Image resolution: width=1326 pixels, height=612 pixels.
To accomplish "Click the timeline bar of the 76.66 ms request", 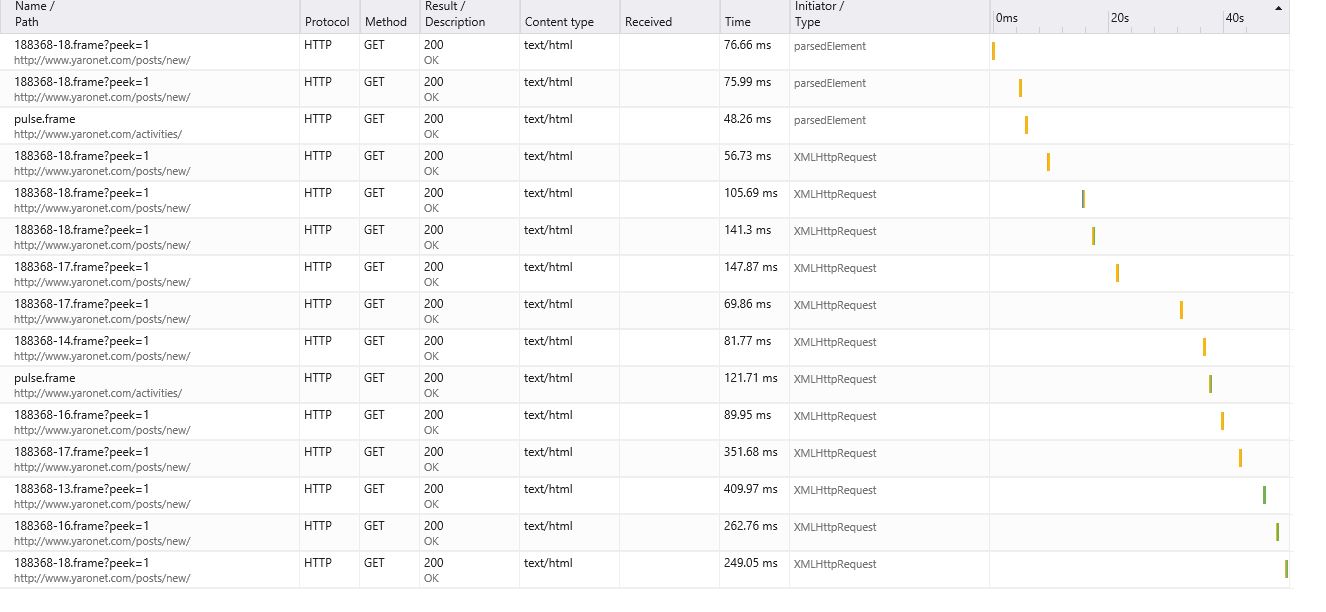I will tap(993, 51).
